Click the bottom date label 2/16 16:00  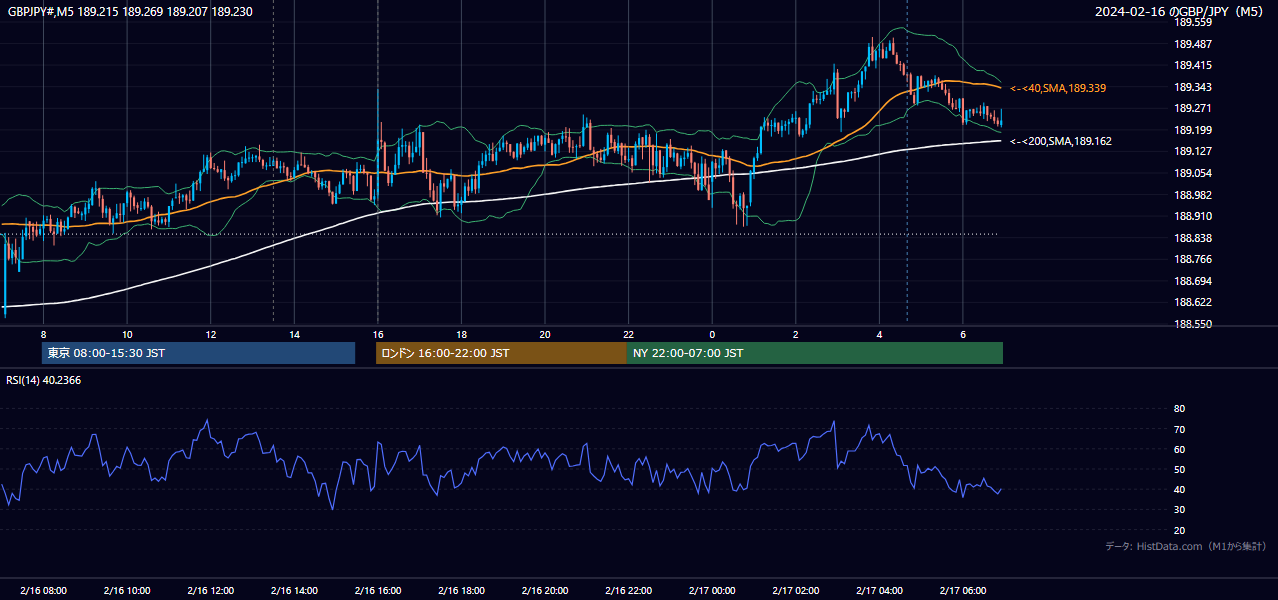pyautogui.click(x=377, y=590)
